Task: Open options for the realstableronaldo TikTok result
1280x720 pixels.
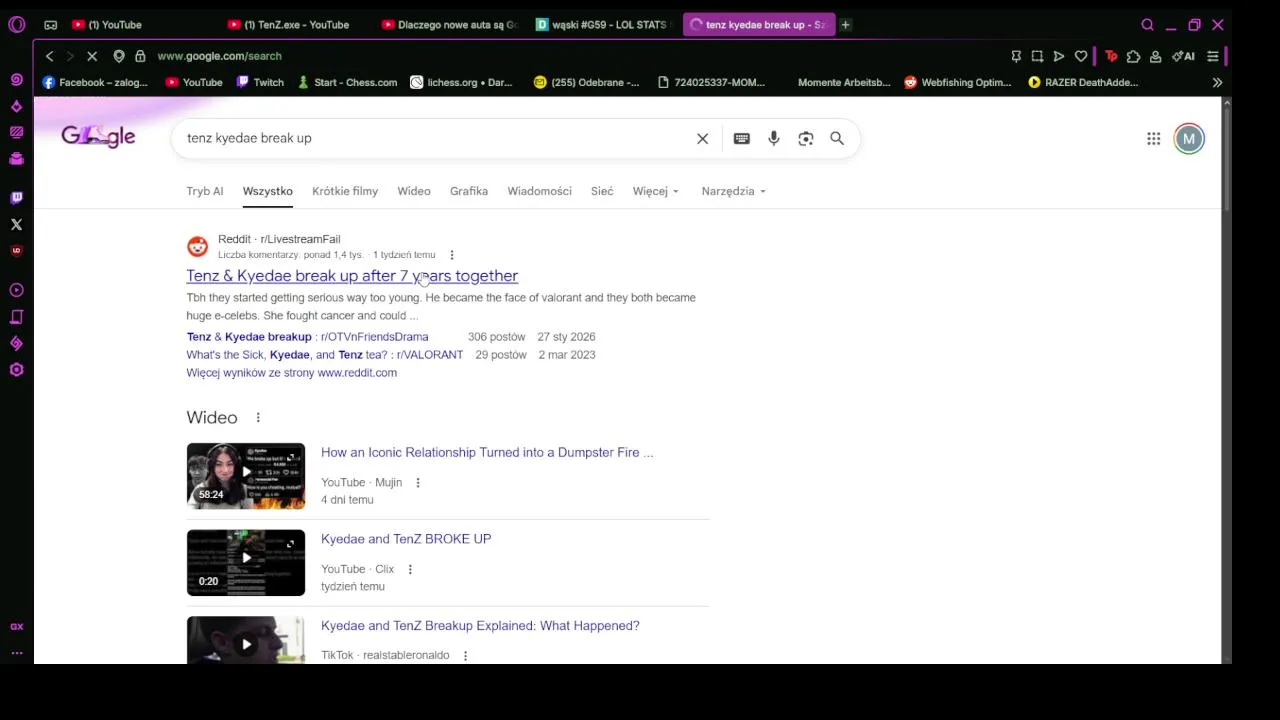Action: (465, 655)
